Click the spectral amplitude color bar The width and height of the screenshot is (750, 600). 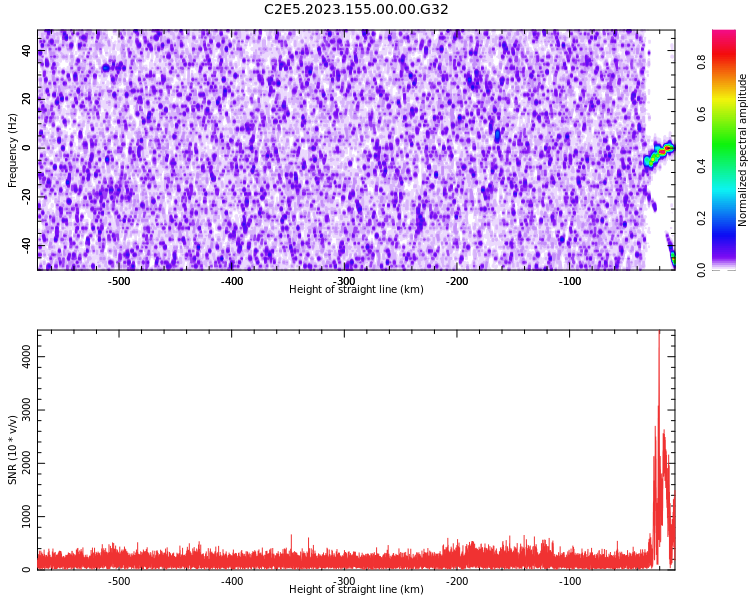(x=724, y=150)
